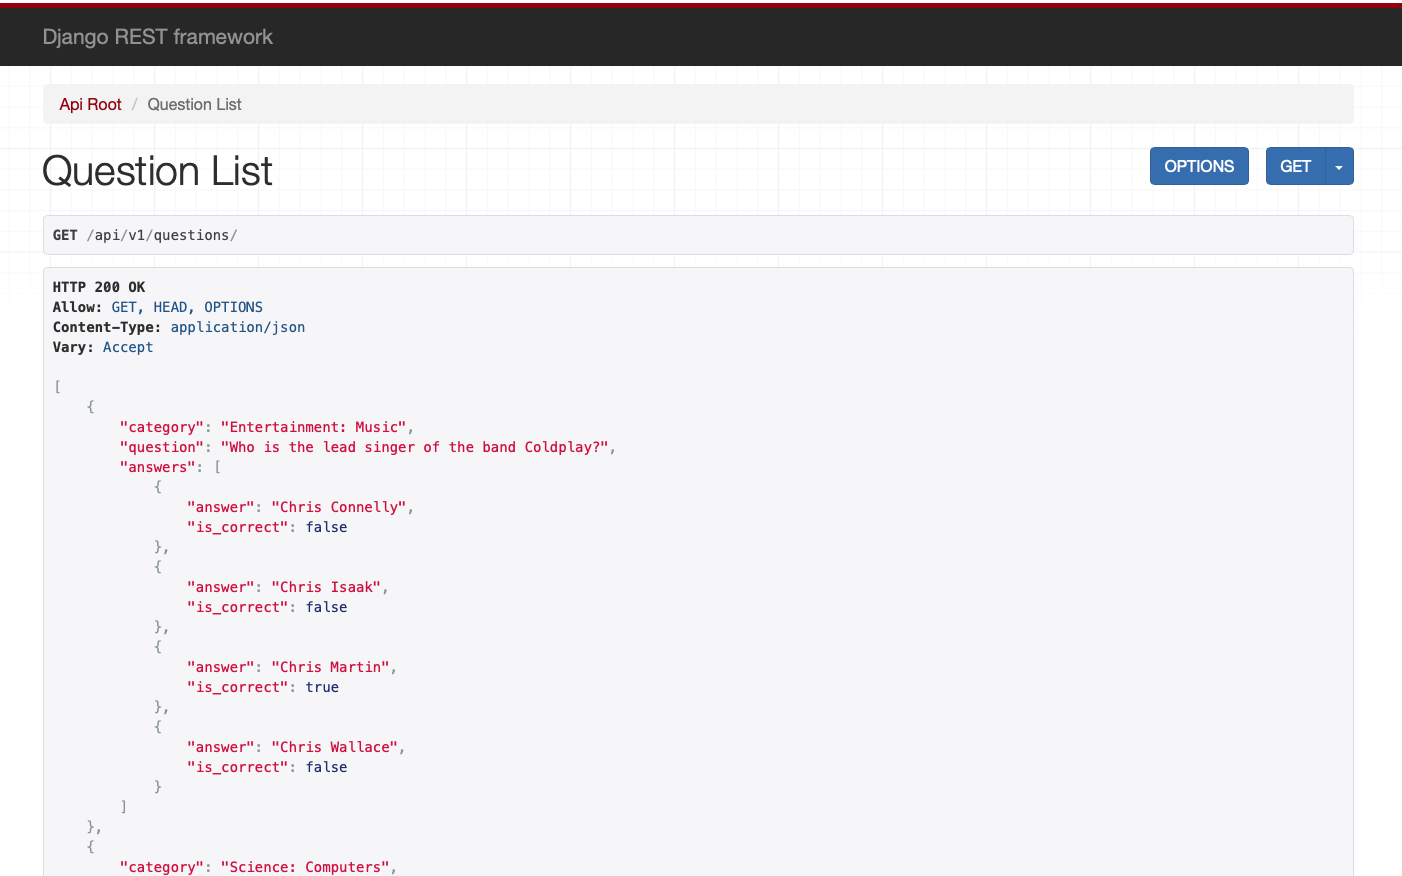This screenshot has width=1402, height=876.
Task: Click the "Chris Connelly" answer string
Action: point(339,507)
